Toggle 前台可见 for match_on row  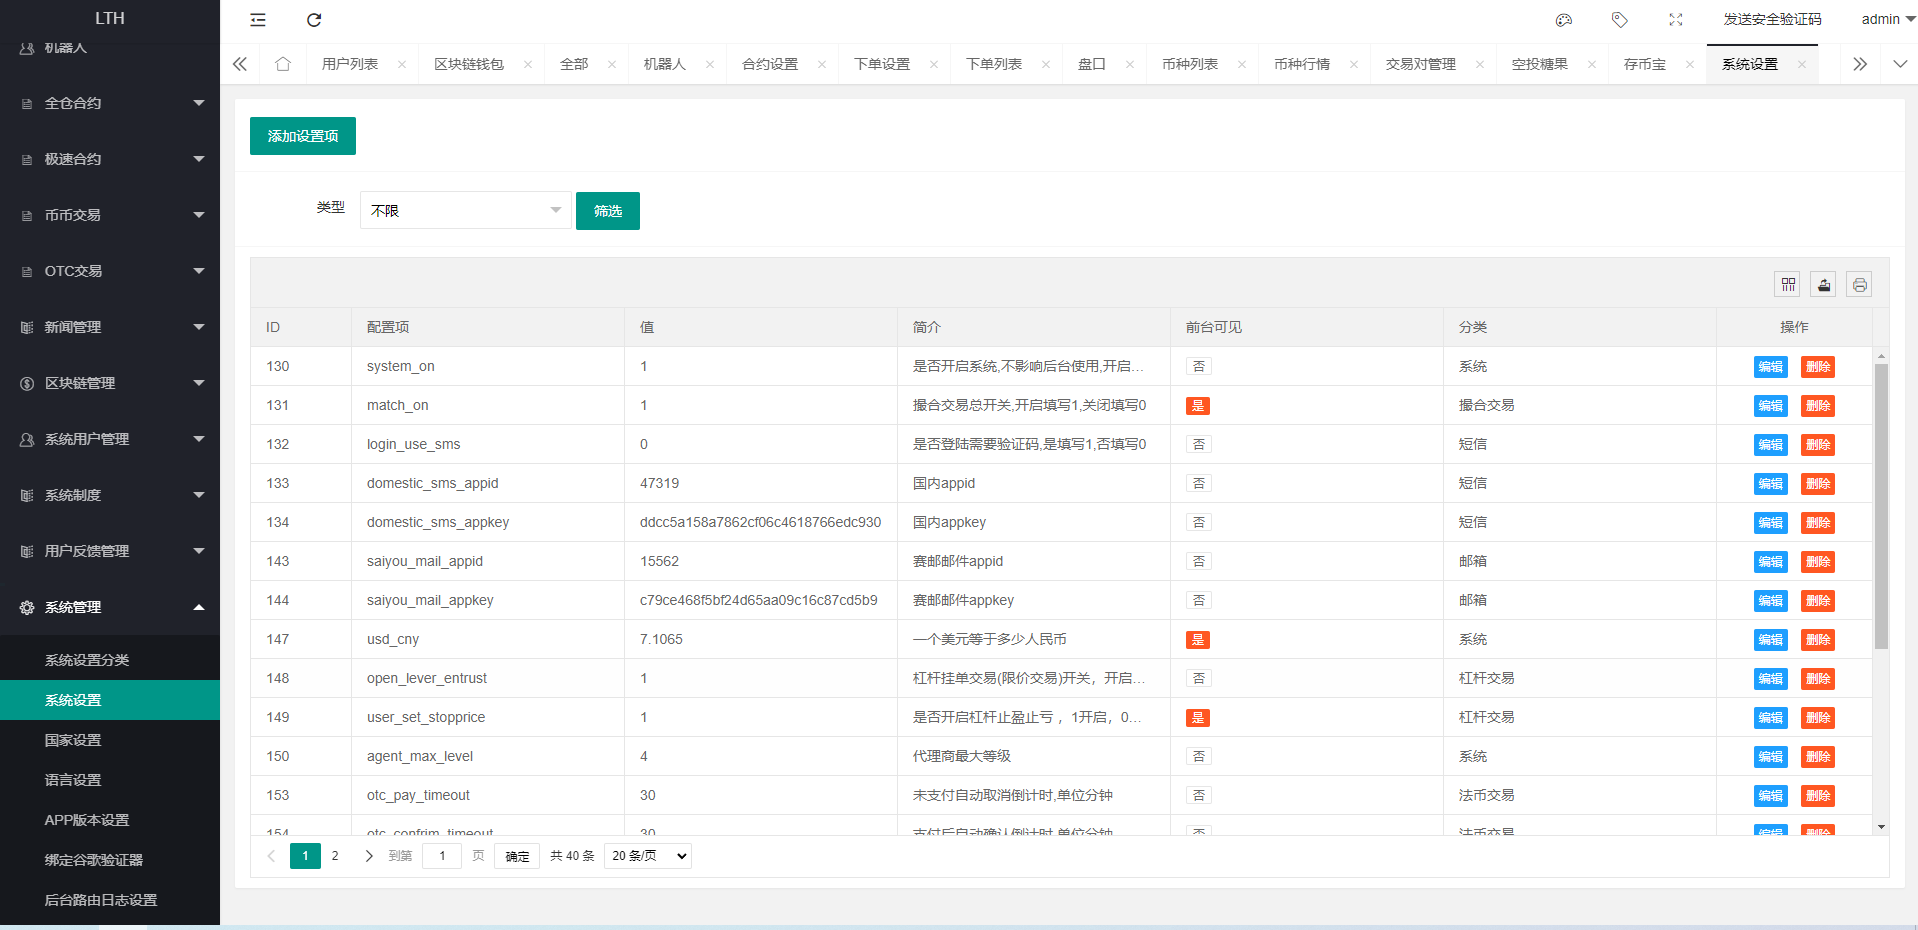tap(1198, 406)
